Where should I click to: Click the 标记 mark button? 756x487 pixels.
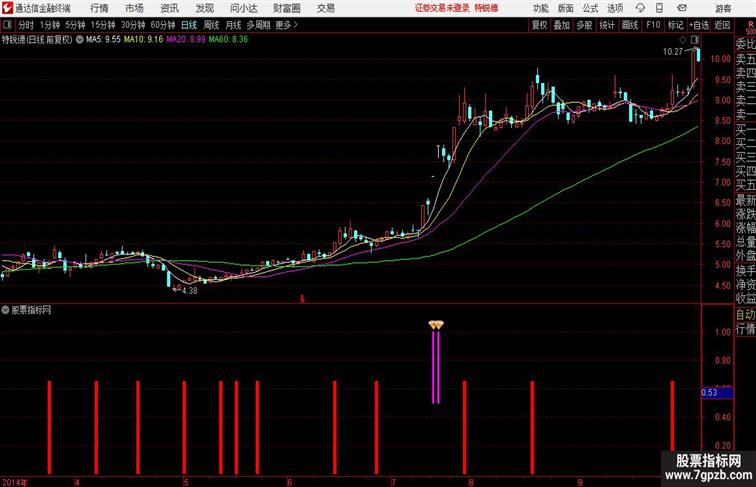tap(675, 25)
